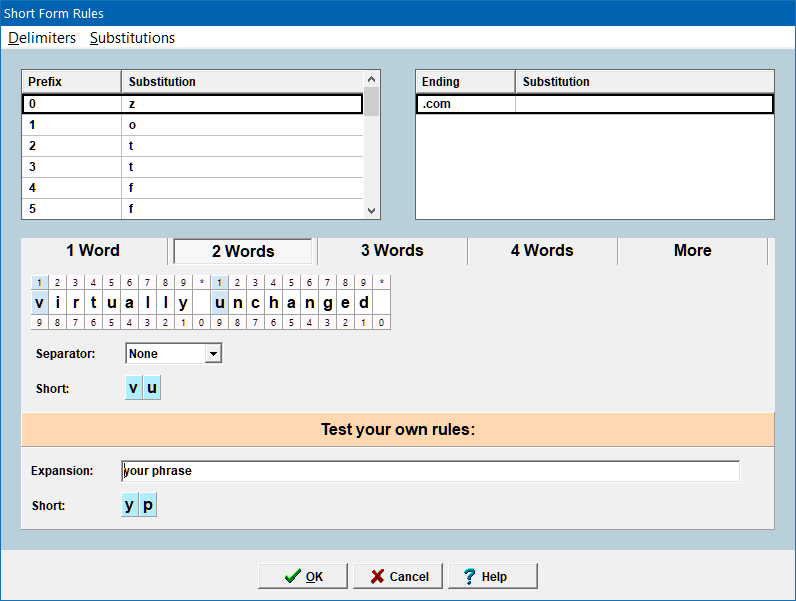Open the Separator dropdown
This screenshot has width=796, height=601.
click(212, 353)
